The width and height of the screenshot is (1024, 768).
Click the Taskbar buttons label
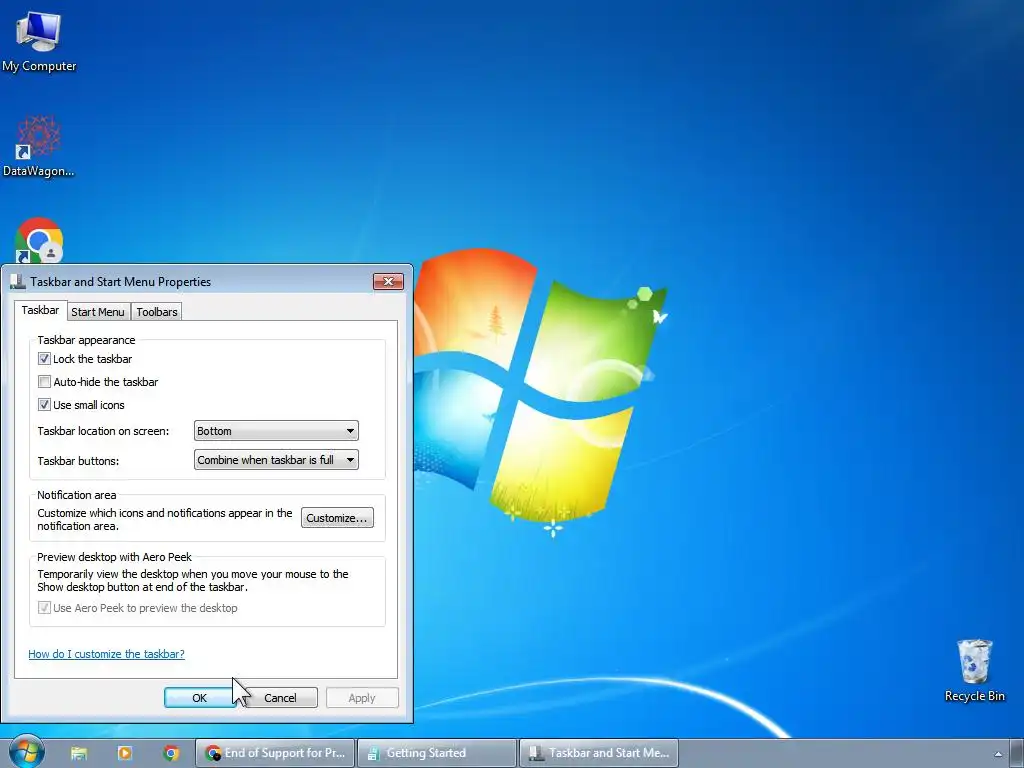78,460
